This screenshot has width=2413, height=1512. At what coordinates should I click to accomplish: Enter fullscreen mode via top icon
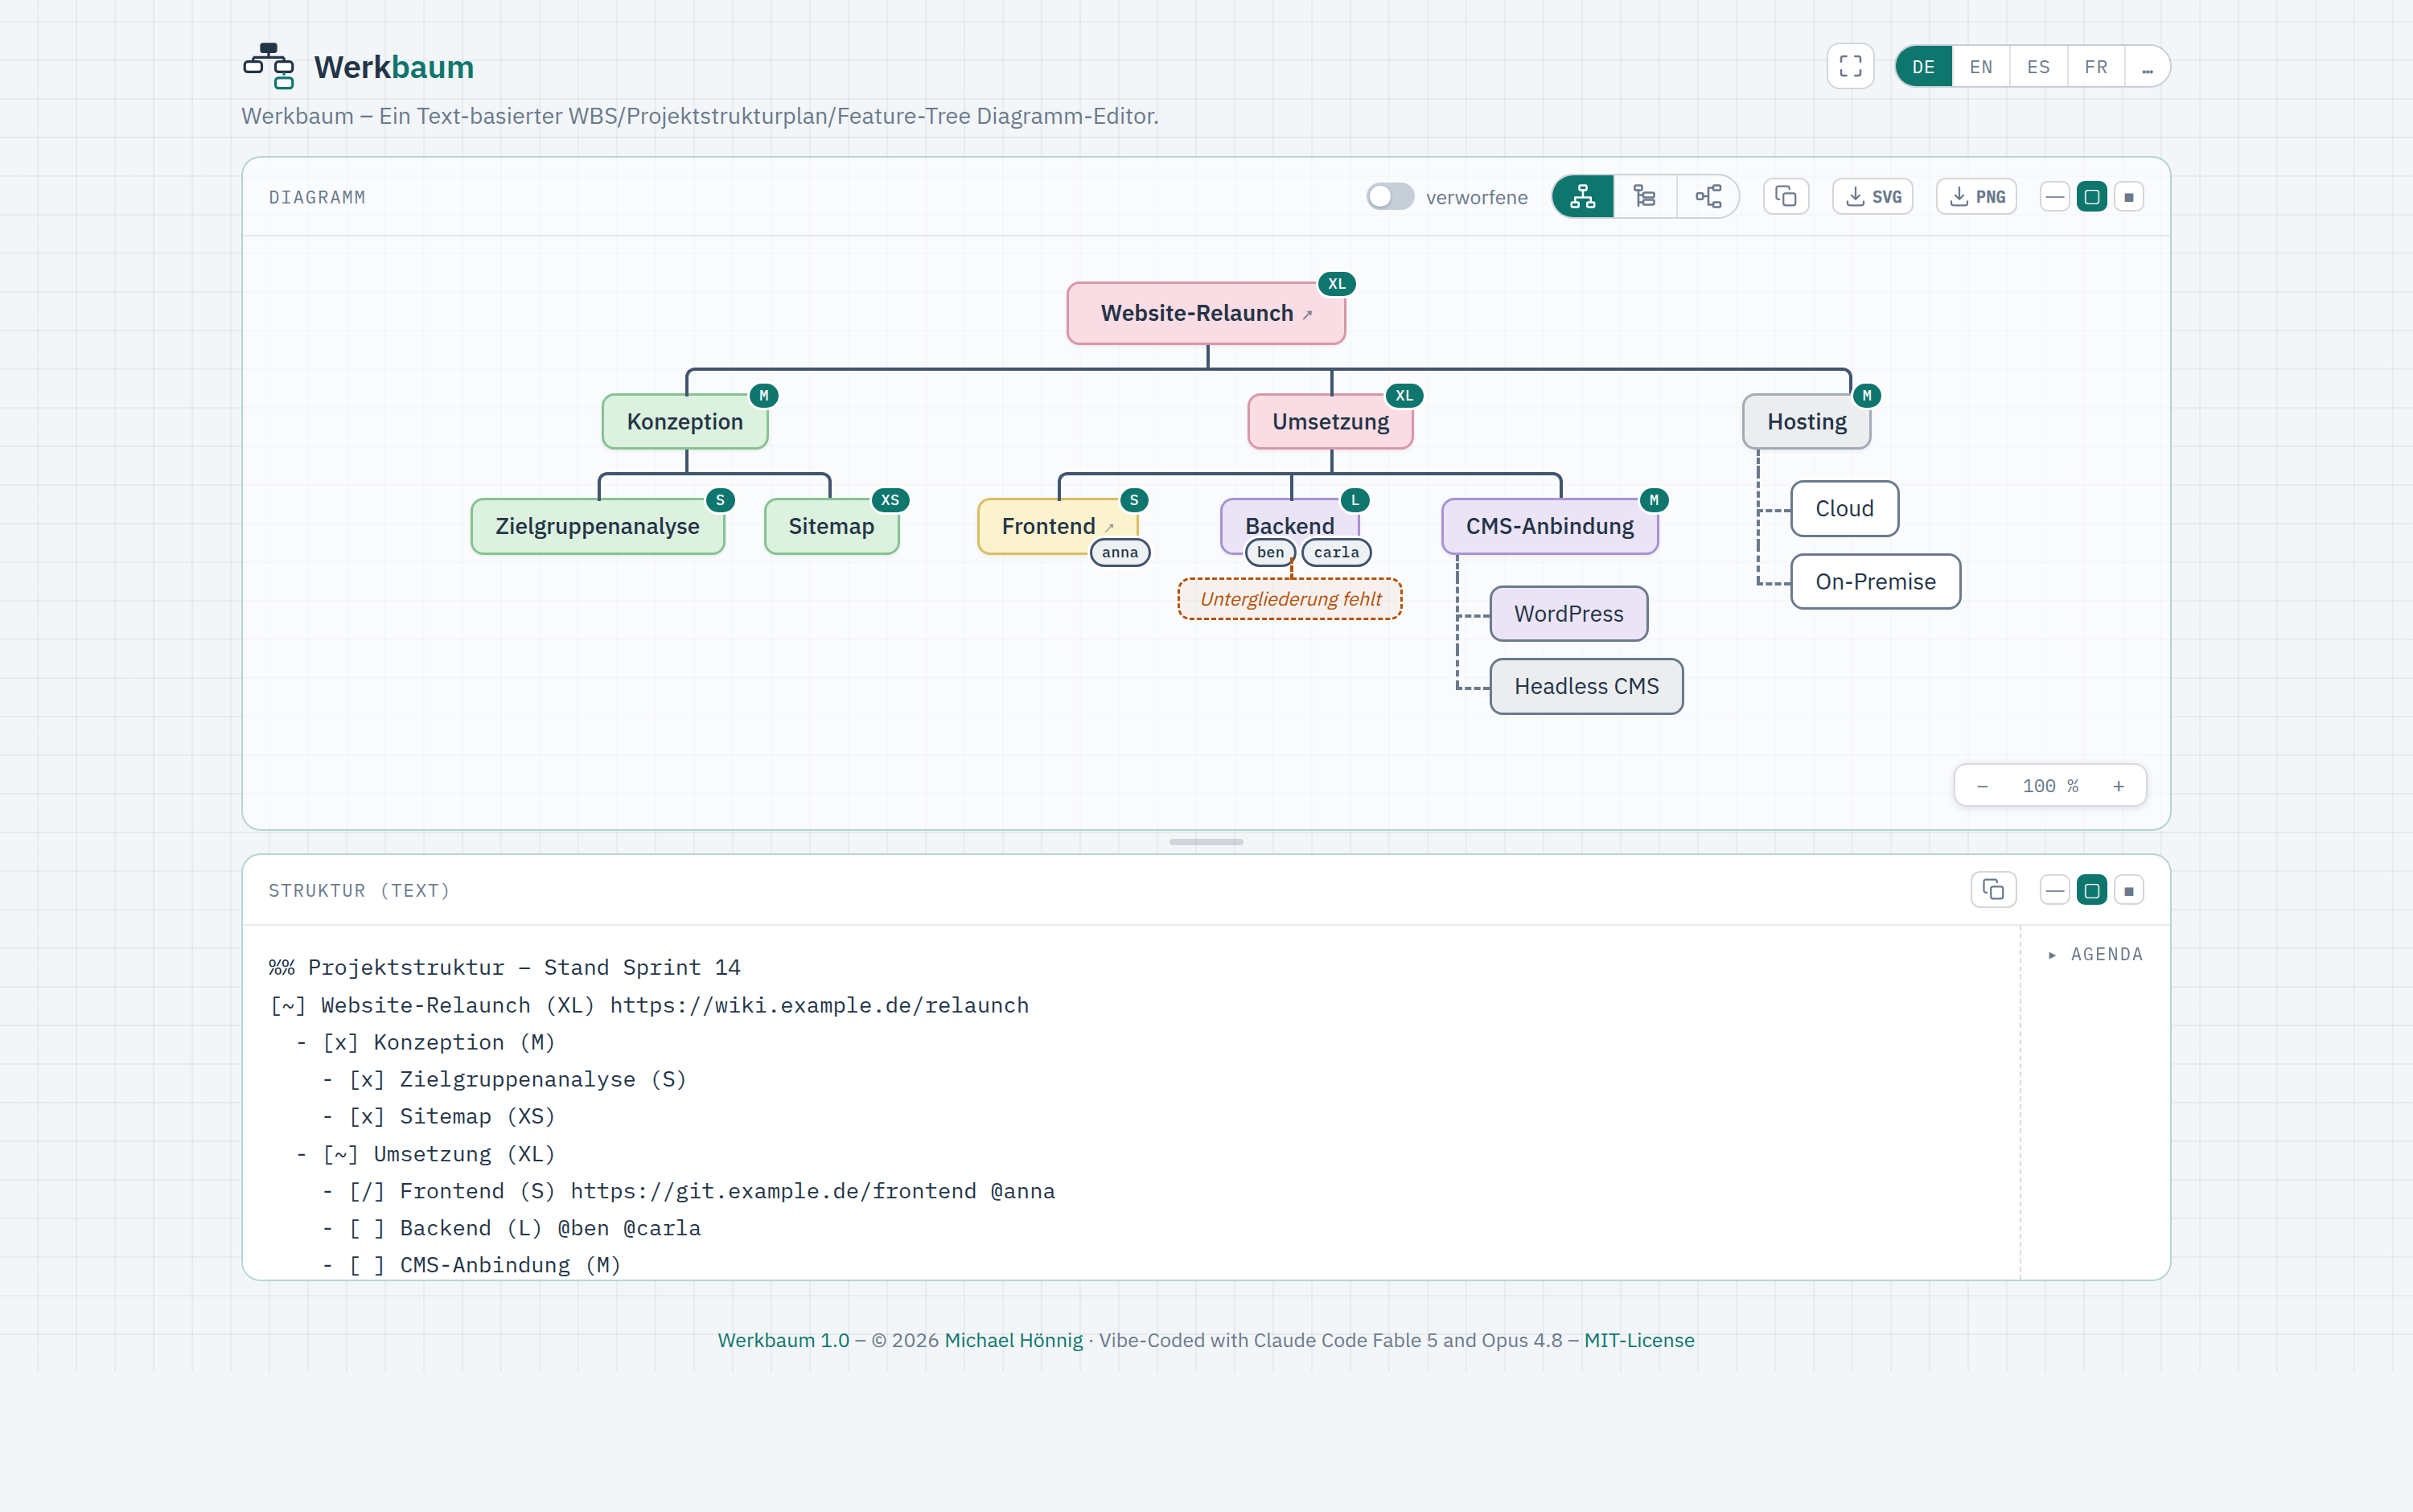[x=1850, y=66]
